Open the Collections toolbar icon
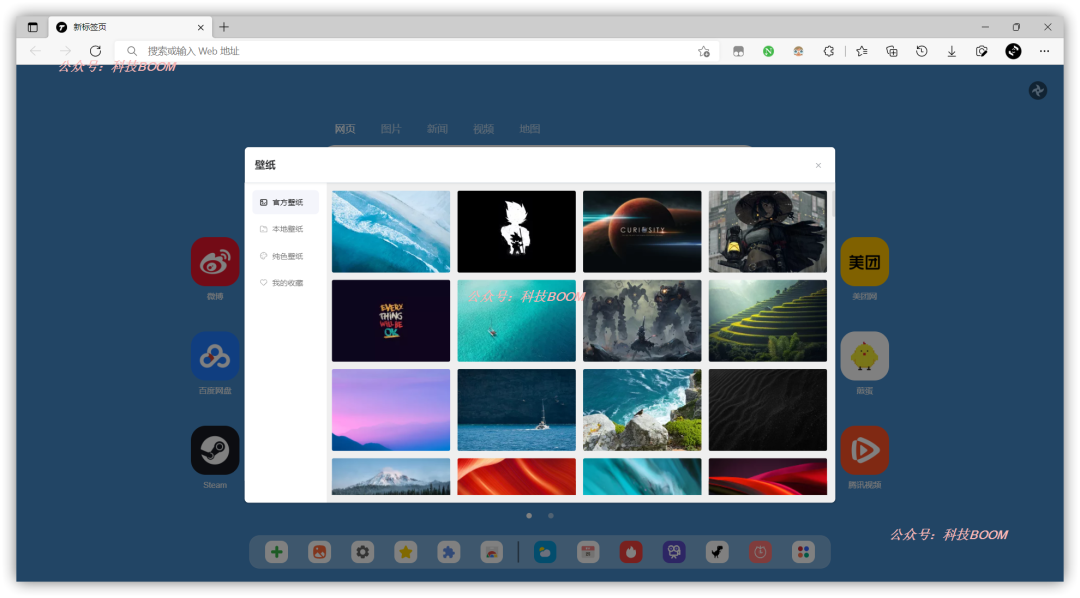Image resolution: width=1080 pixels, height=598 pixels. tap(892, 51)
